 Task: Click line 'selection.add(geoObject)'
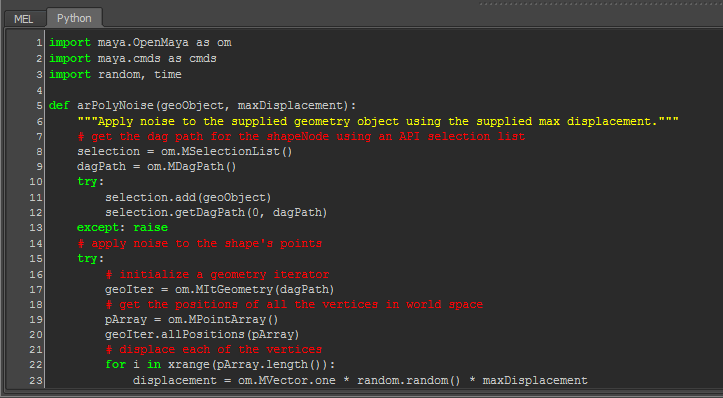[x=188, y=197]
